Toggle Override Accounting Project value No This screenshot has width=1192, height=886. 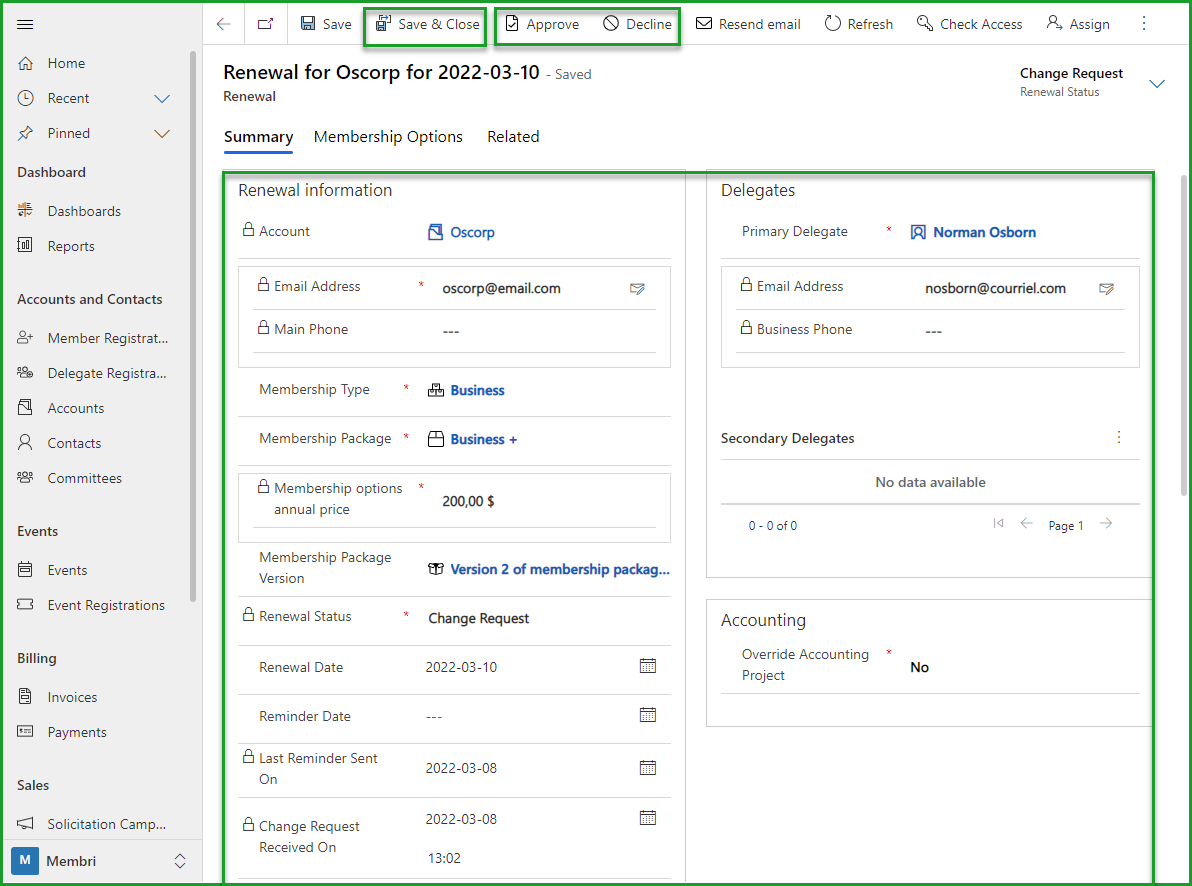tap(919, 667)
